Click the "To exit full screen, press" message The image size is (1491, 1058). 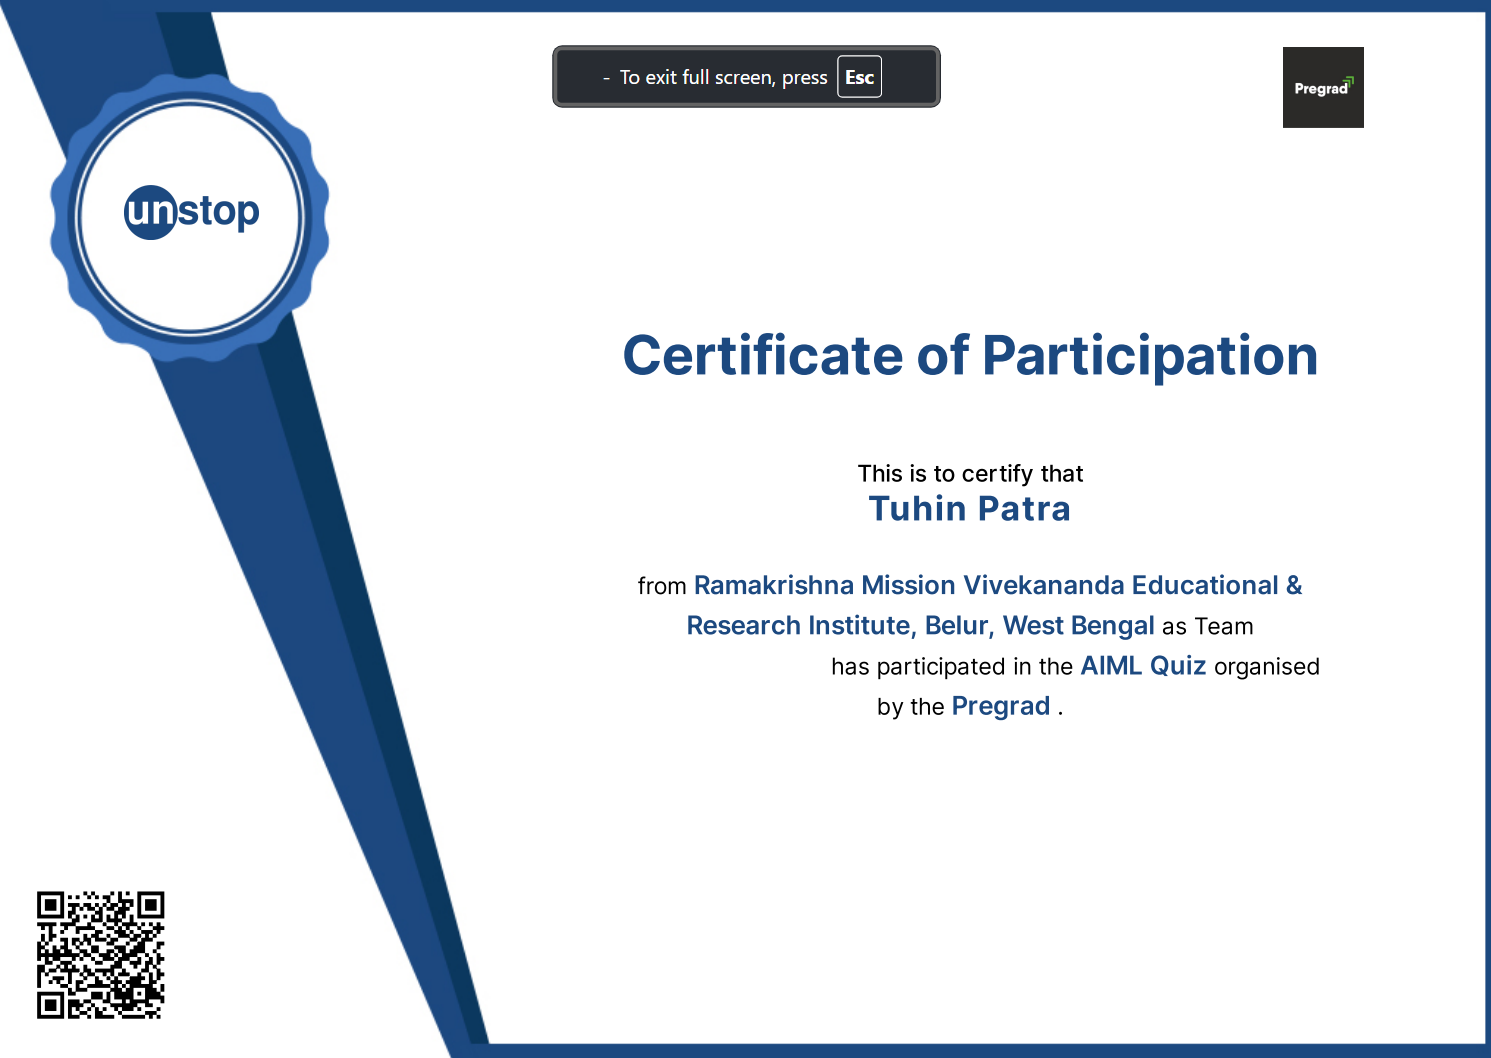723,77
